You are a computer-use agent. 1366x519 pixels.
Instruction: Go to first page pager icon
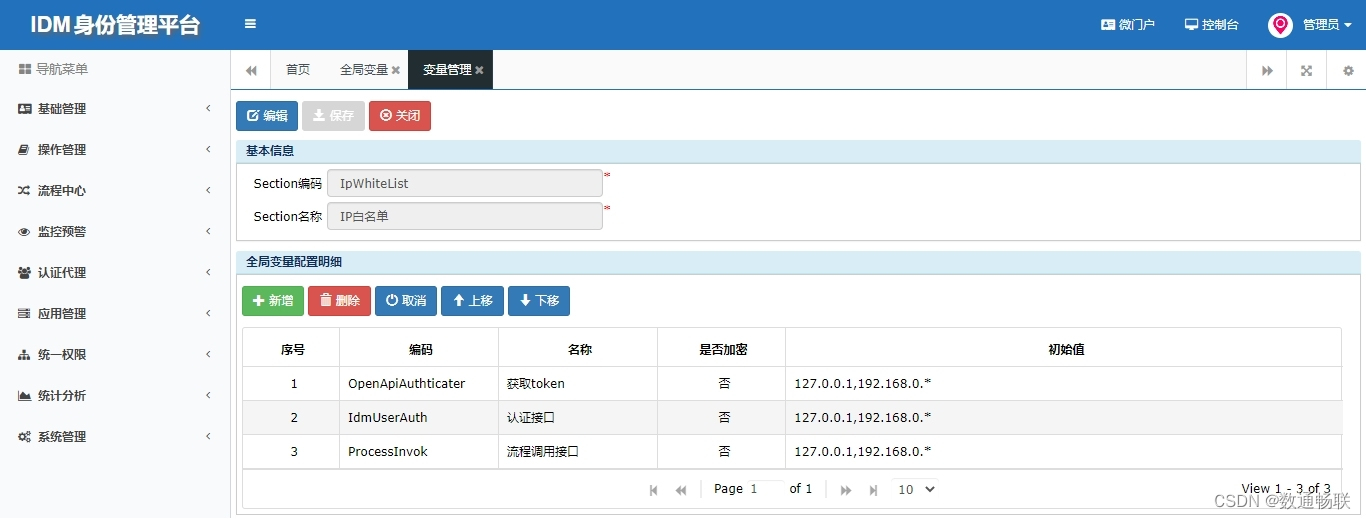click(x=654, y=490)
